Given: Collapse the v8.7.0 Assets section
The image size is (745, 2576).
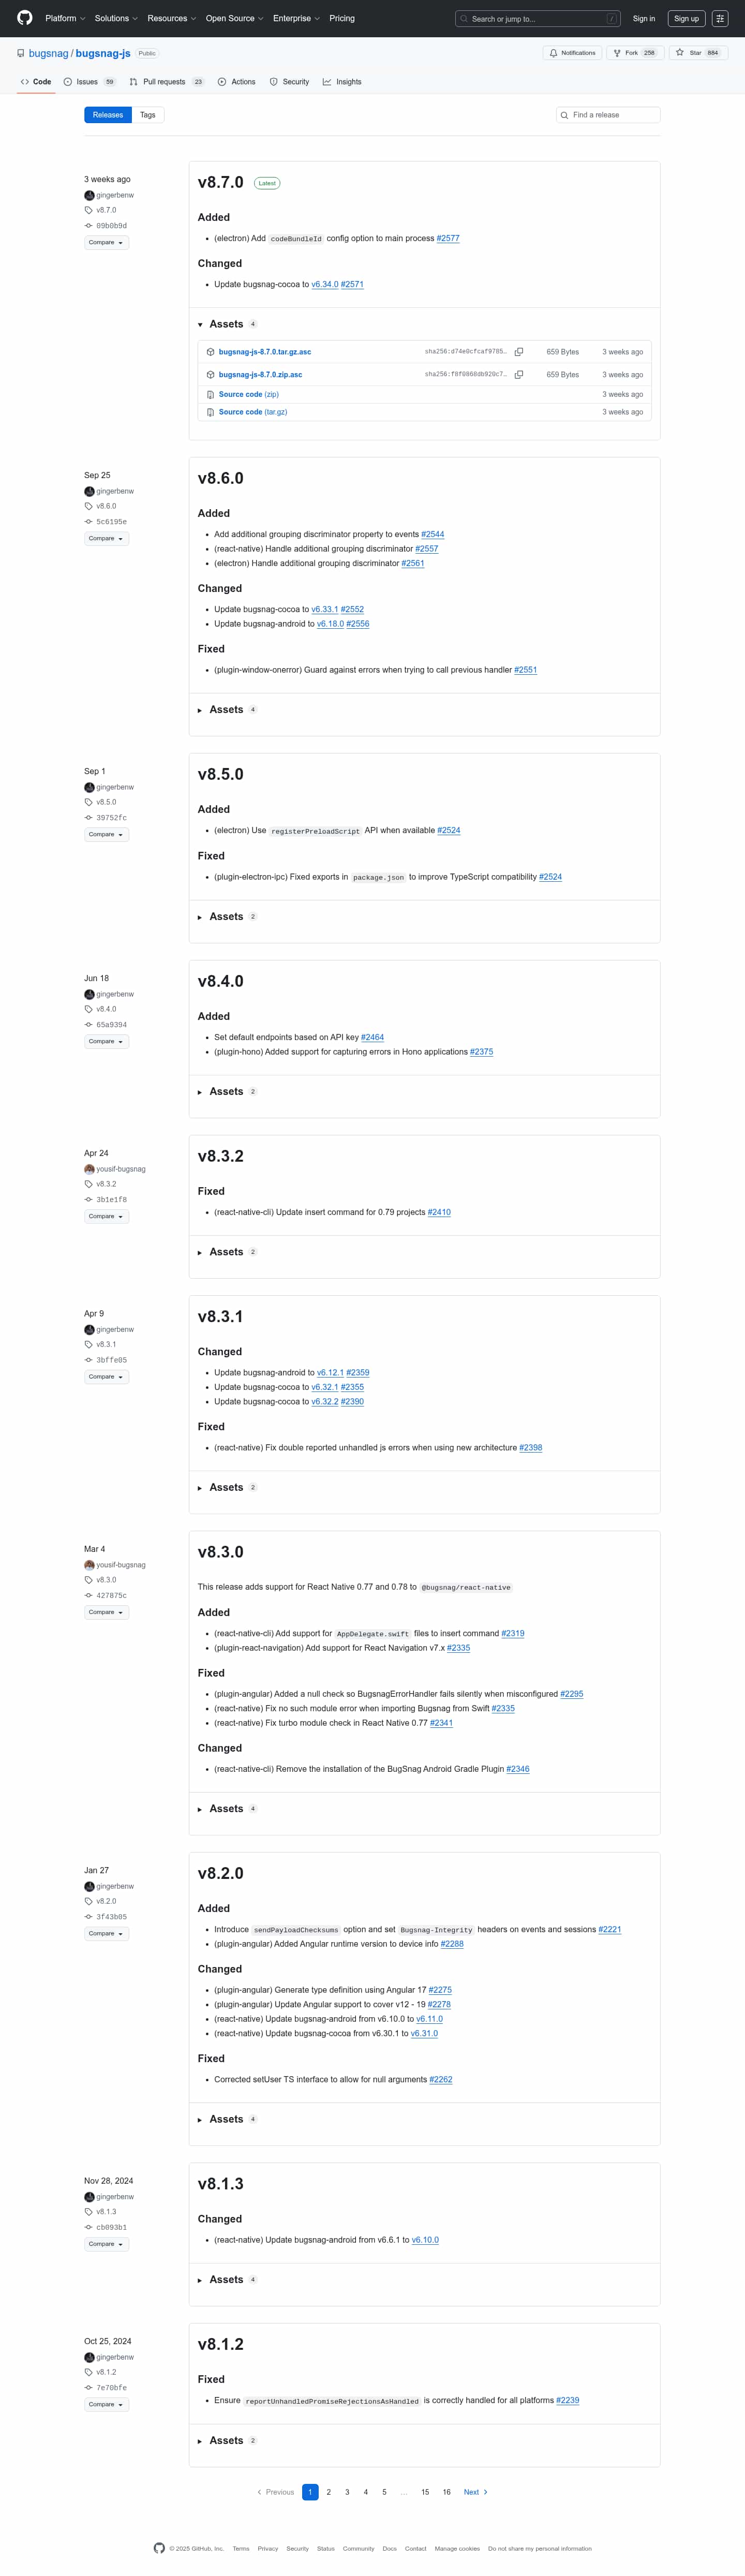Looking at the screenshot, I should [226, 324].
